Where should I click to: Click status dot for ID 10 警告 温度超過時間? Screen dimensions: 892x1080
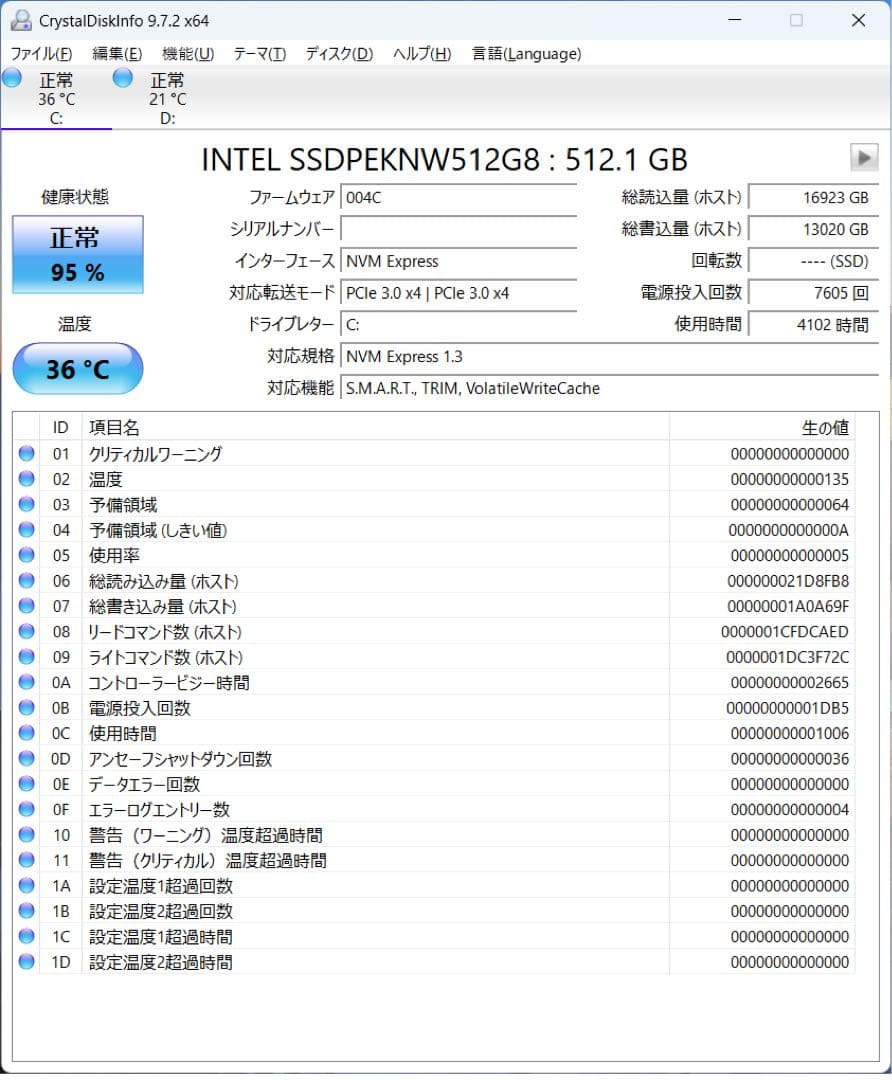click(27, 835)
